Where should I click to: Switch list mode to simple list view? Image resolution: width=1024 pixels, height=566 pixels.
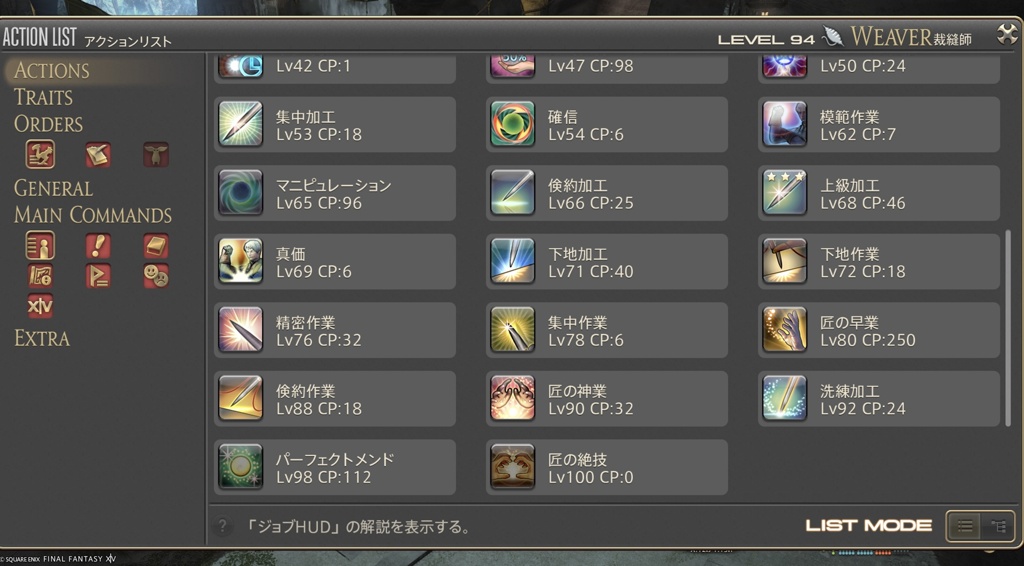tap(965, 526)
